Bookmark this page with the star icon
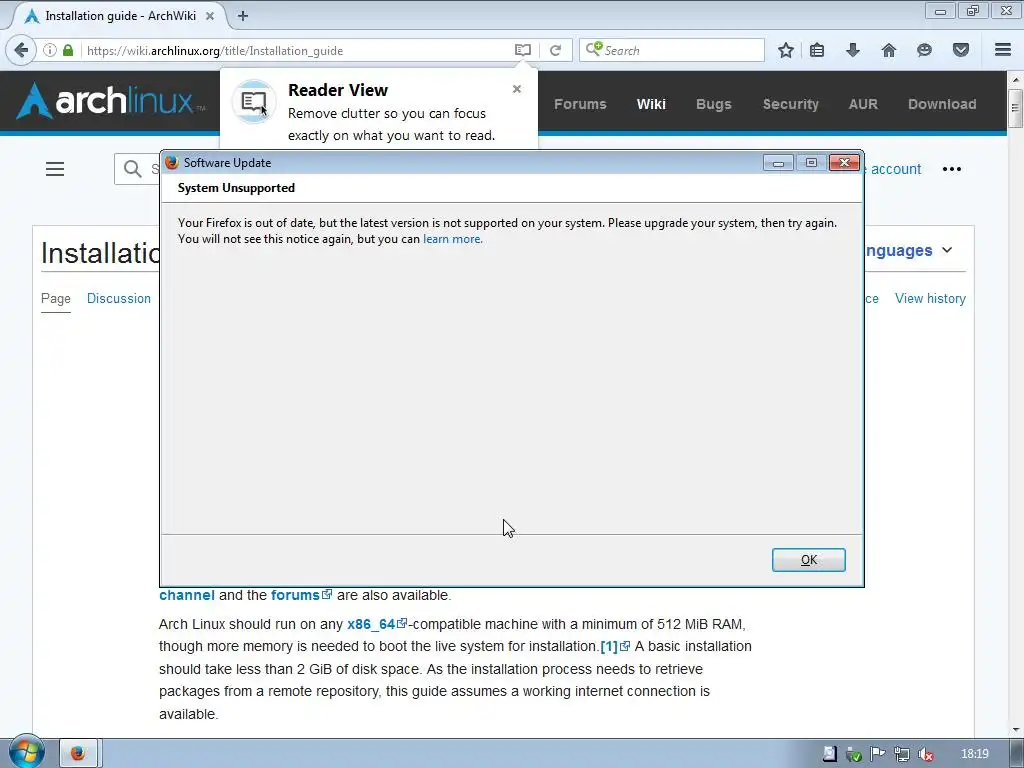 pos(786,50)
